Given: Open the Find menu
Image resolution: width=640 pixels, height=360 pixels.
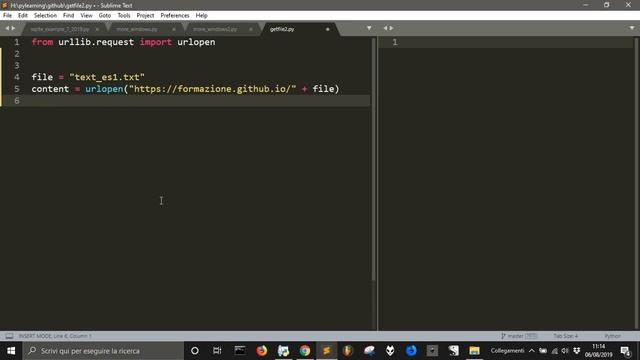Looking at the screenshot, I should (68, 16).
